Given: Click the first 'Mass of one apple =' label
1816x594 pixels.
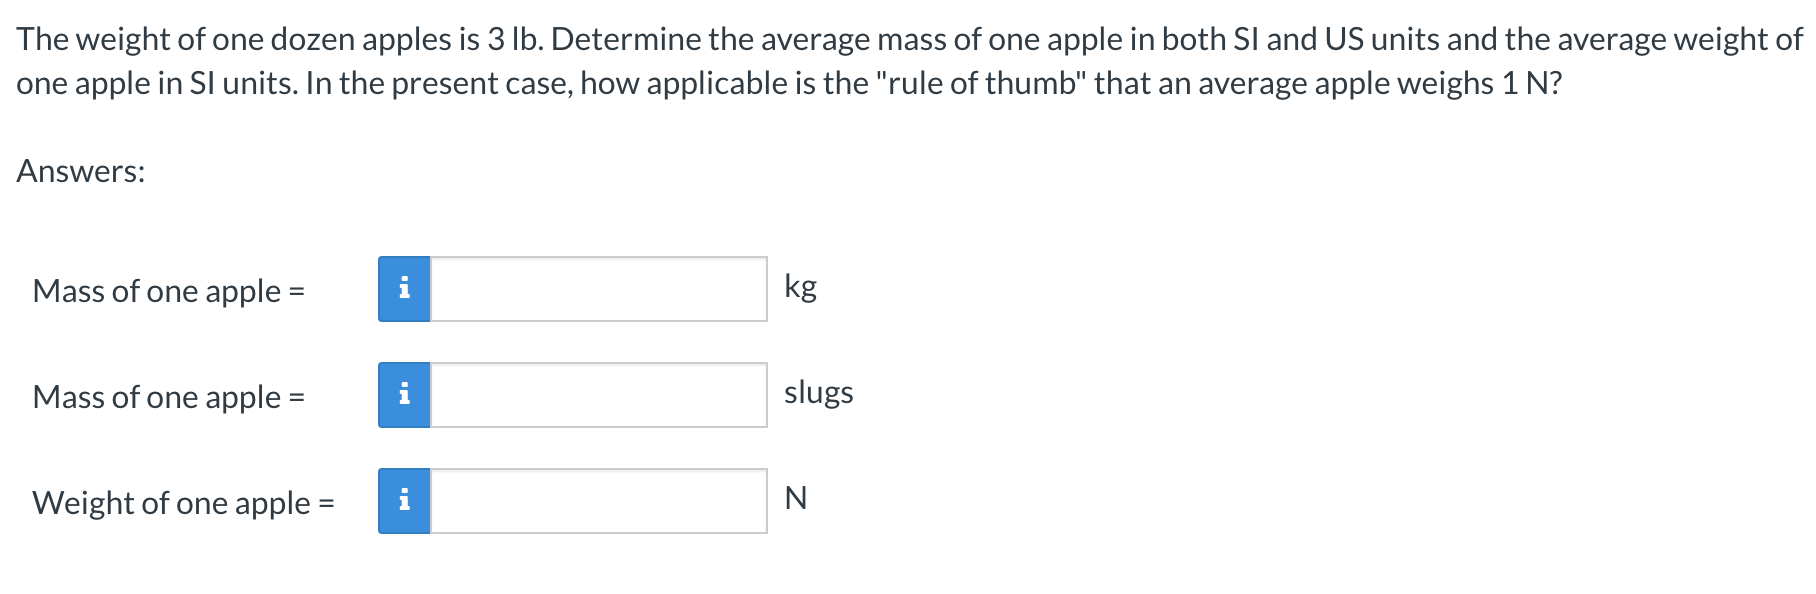Looking at the screenshot, I should [x=168, y=292].
